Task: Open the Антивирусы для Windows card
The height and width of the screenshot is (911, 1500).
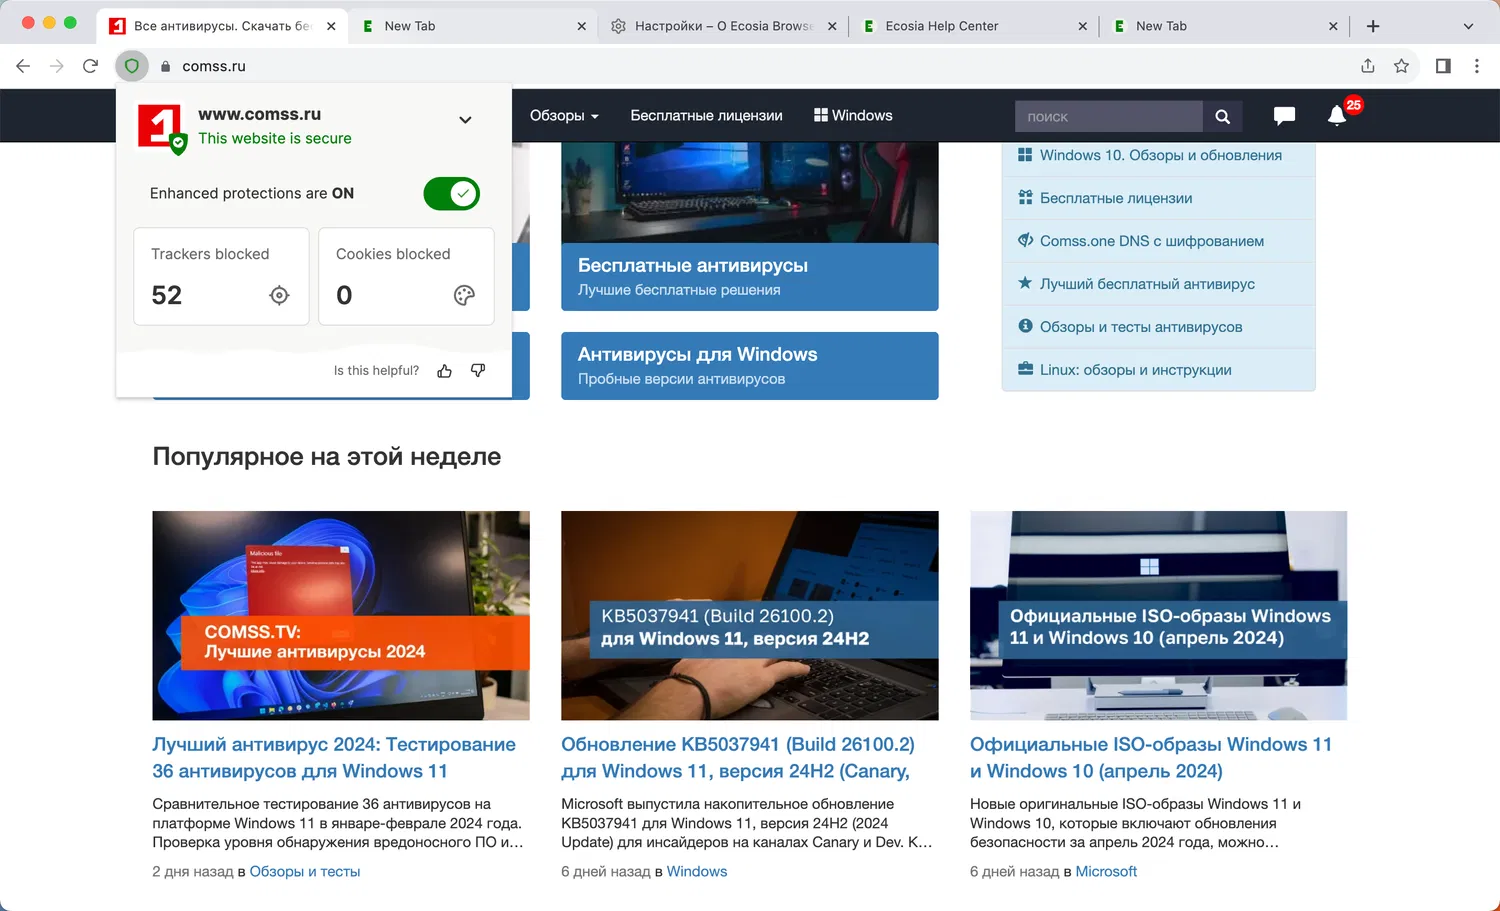Action: coord(750,366)
